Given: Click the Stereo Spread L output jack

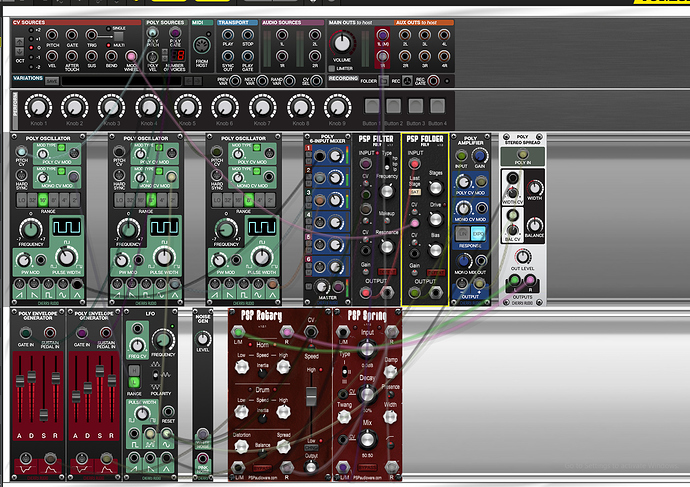Looking at the screenshot, I should [514, 280].
